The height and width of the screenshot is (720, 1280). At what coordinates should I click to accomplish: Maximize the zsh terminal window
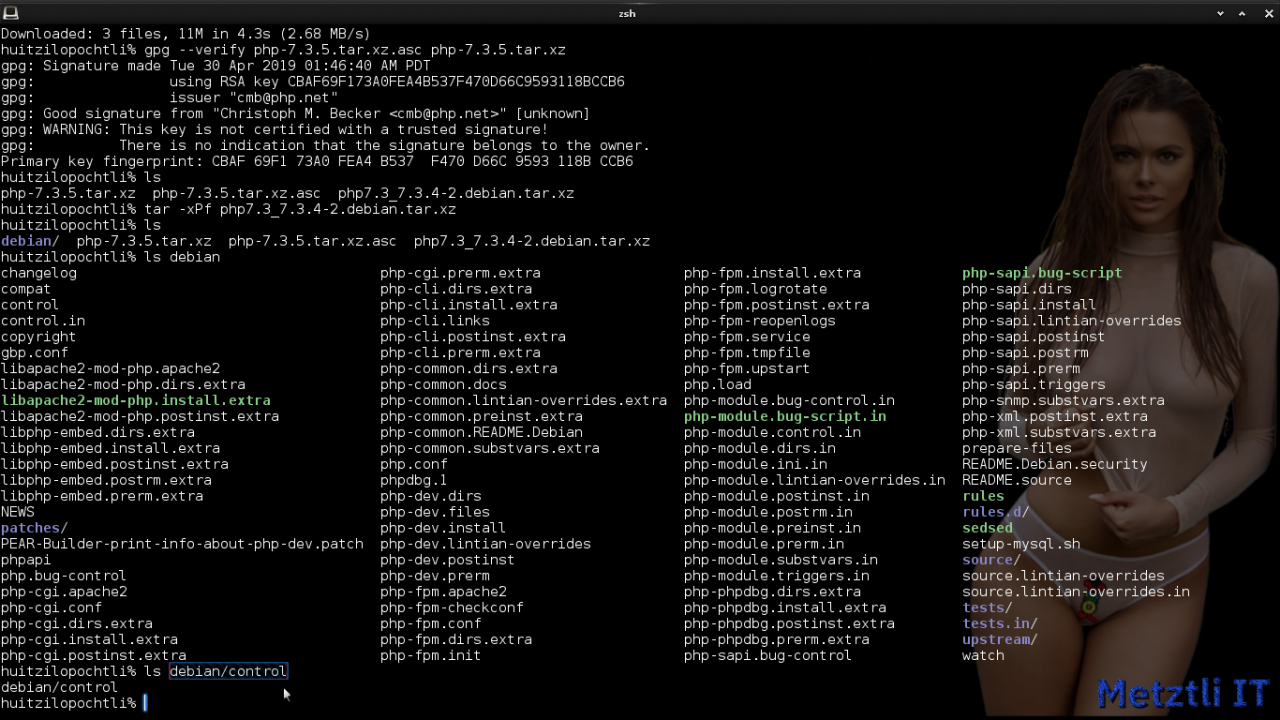(1243, 13)
